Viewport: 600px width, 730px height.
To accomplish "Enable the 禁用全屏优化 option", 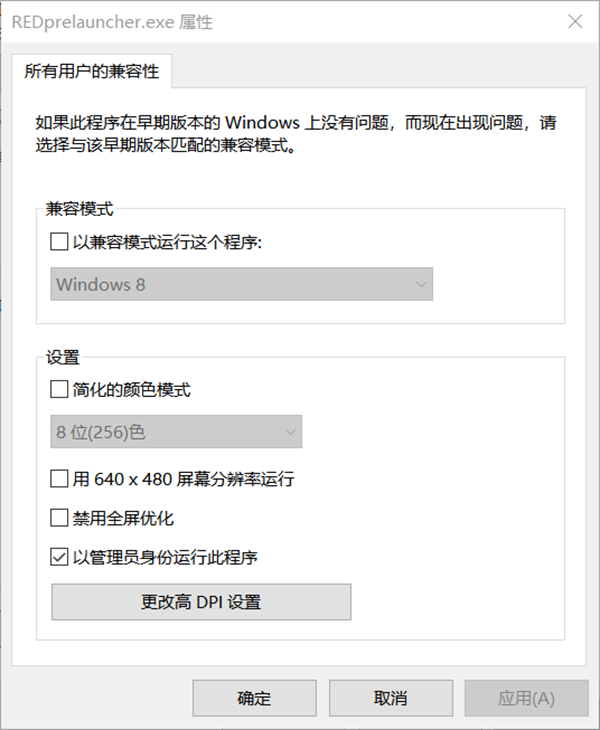I will [59, 518].
